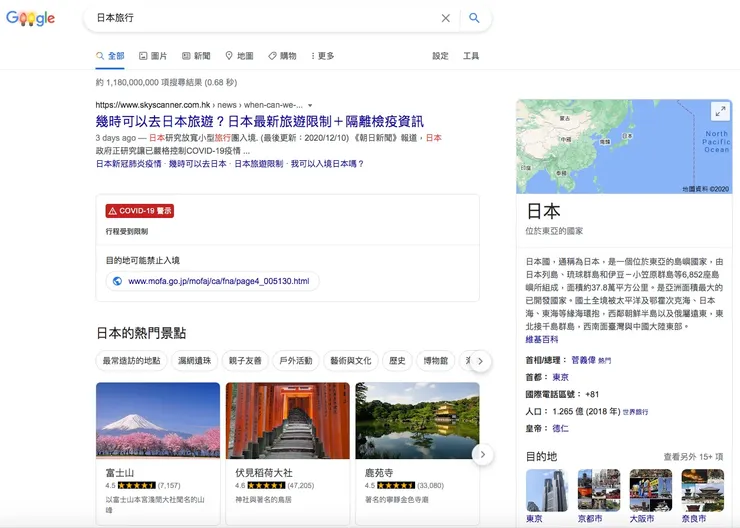Open the www.mofa.go.jp link
The width and height of the screenshot is (740, 528).
pyautogui.click(x=219, y=281)
